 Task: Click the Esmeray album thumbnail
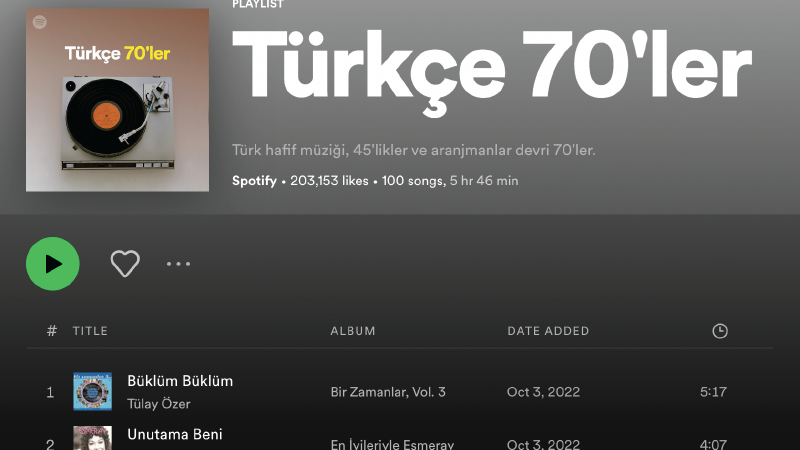92,438
